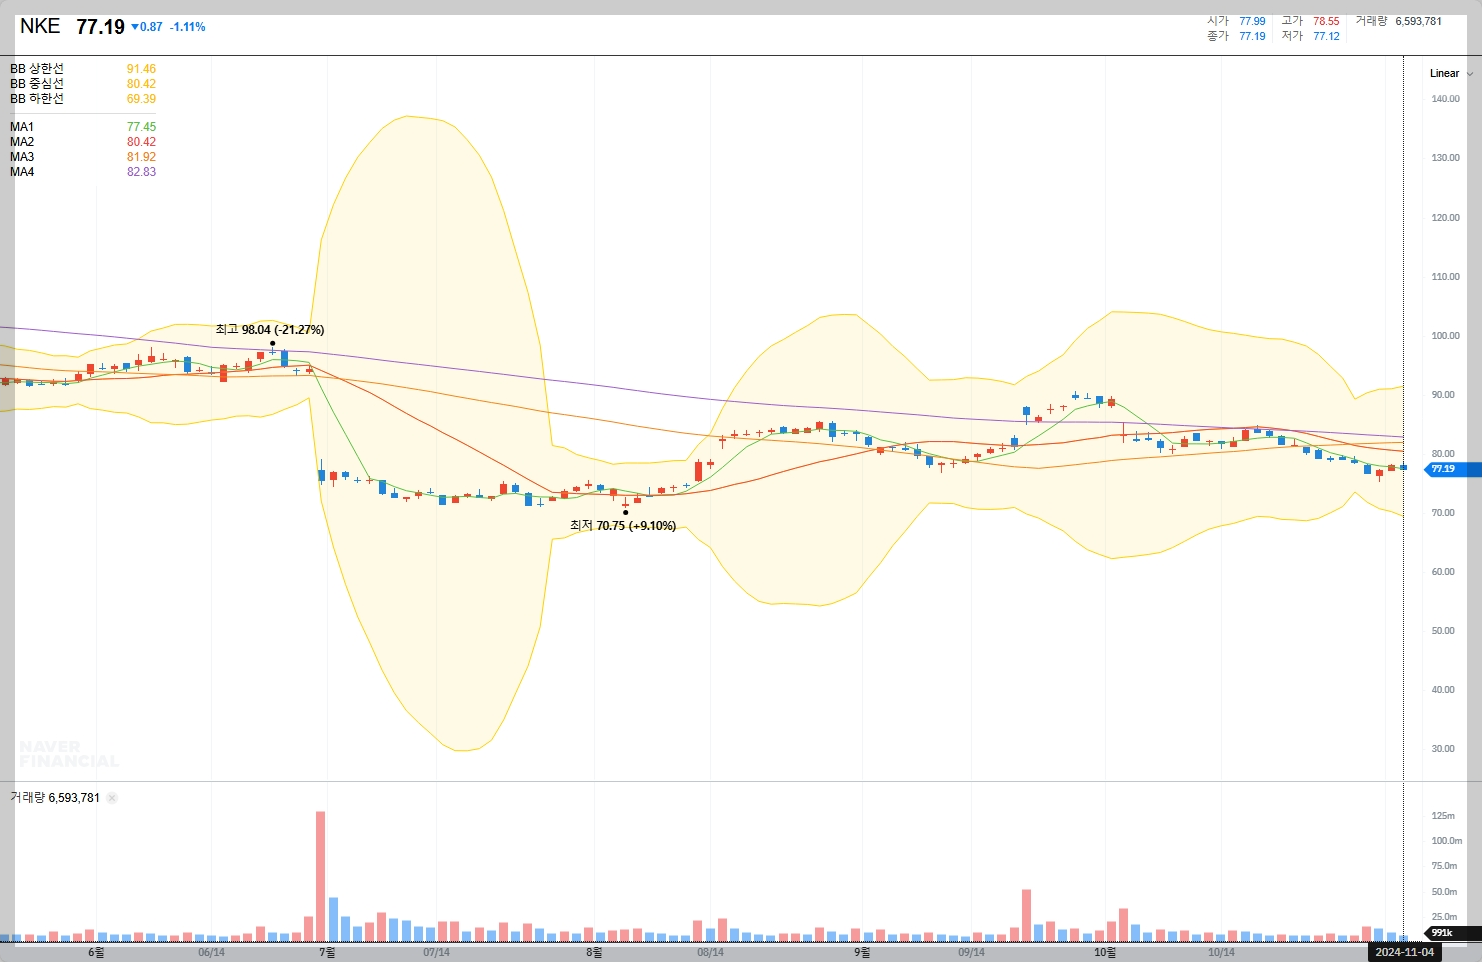Click the BB 중심선 legend row
The image size is (1482, 962).
(x=83, y=84)
